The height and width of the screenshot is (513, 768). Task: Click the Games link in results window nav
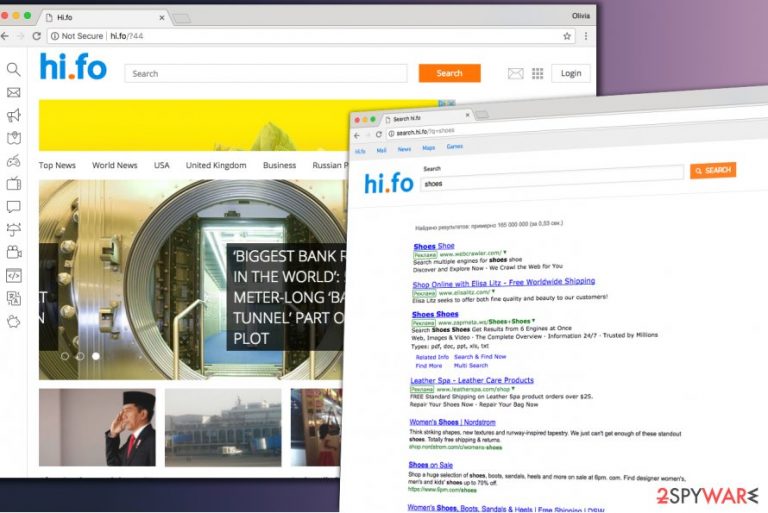click(x=455, y=147)
